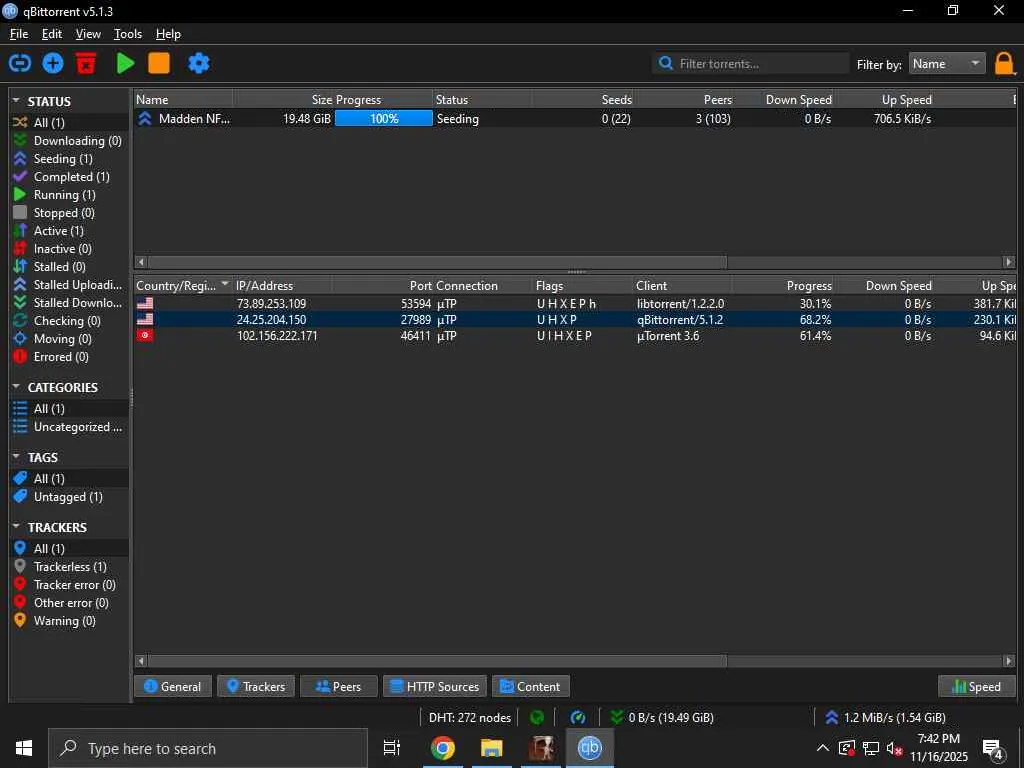Select Seeding (1) status filter

pyautogui.click(x=69, y=159)
